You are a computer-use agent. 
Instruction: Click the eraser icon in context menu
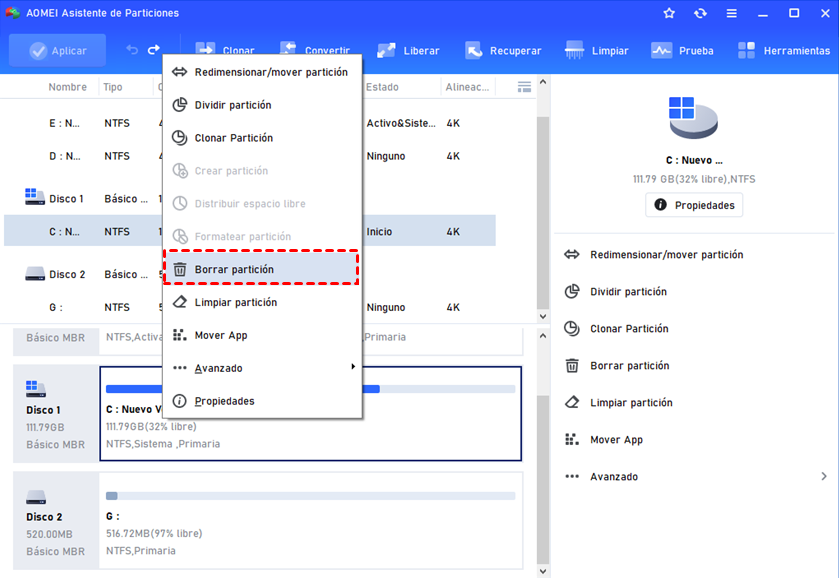pyautogui.click(x=180, y=302)
